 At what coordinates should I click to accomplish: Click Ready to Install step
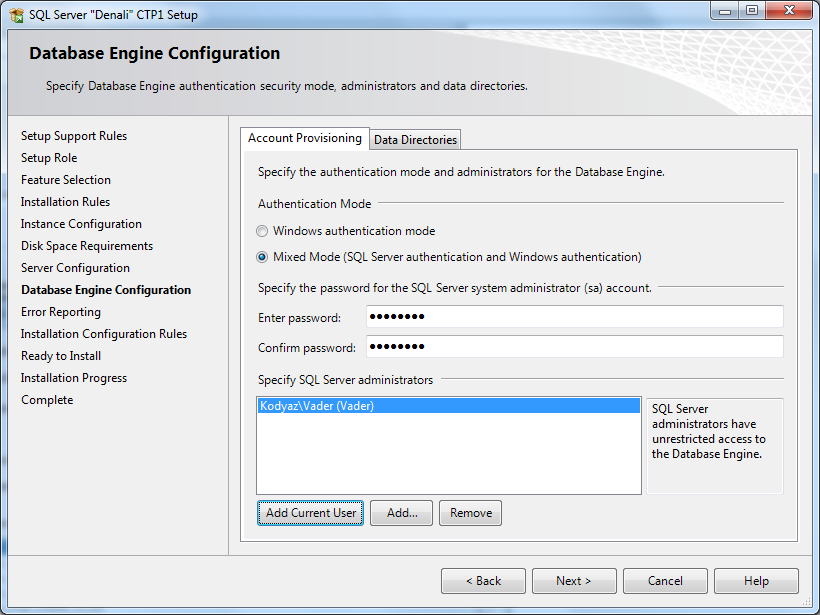[x=61, y=356]
